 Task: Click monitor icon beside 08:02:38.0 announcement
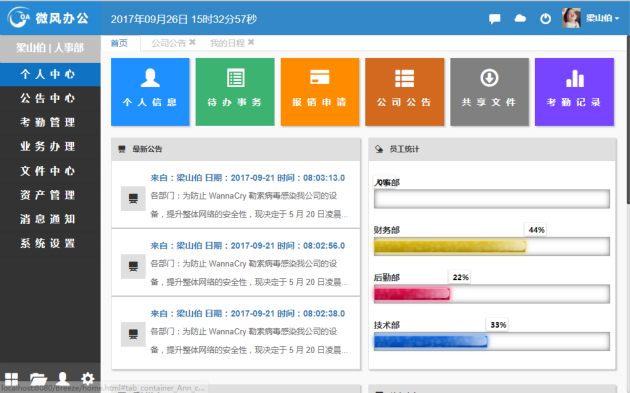click(133, 334)
